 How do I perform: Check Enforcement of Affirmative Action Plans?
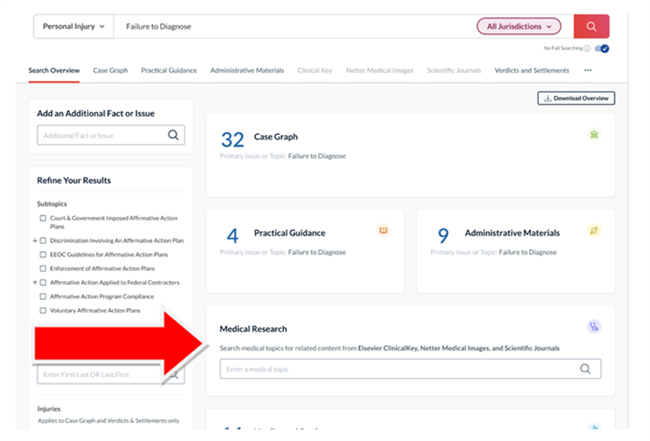click(x=43, y=269)
